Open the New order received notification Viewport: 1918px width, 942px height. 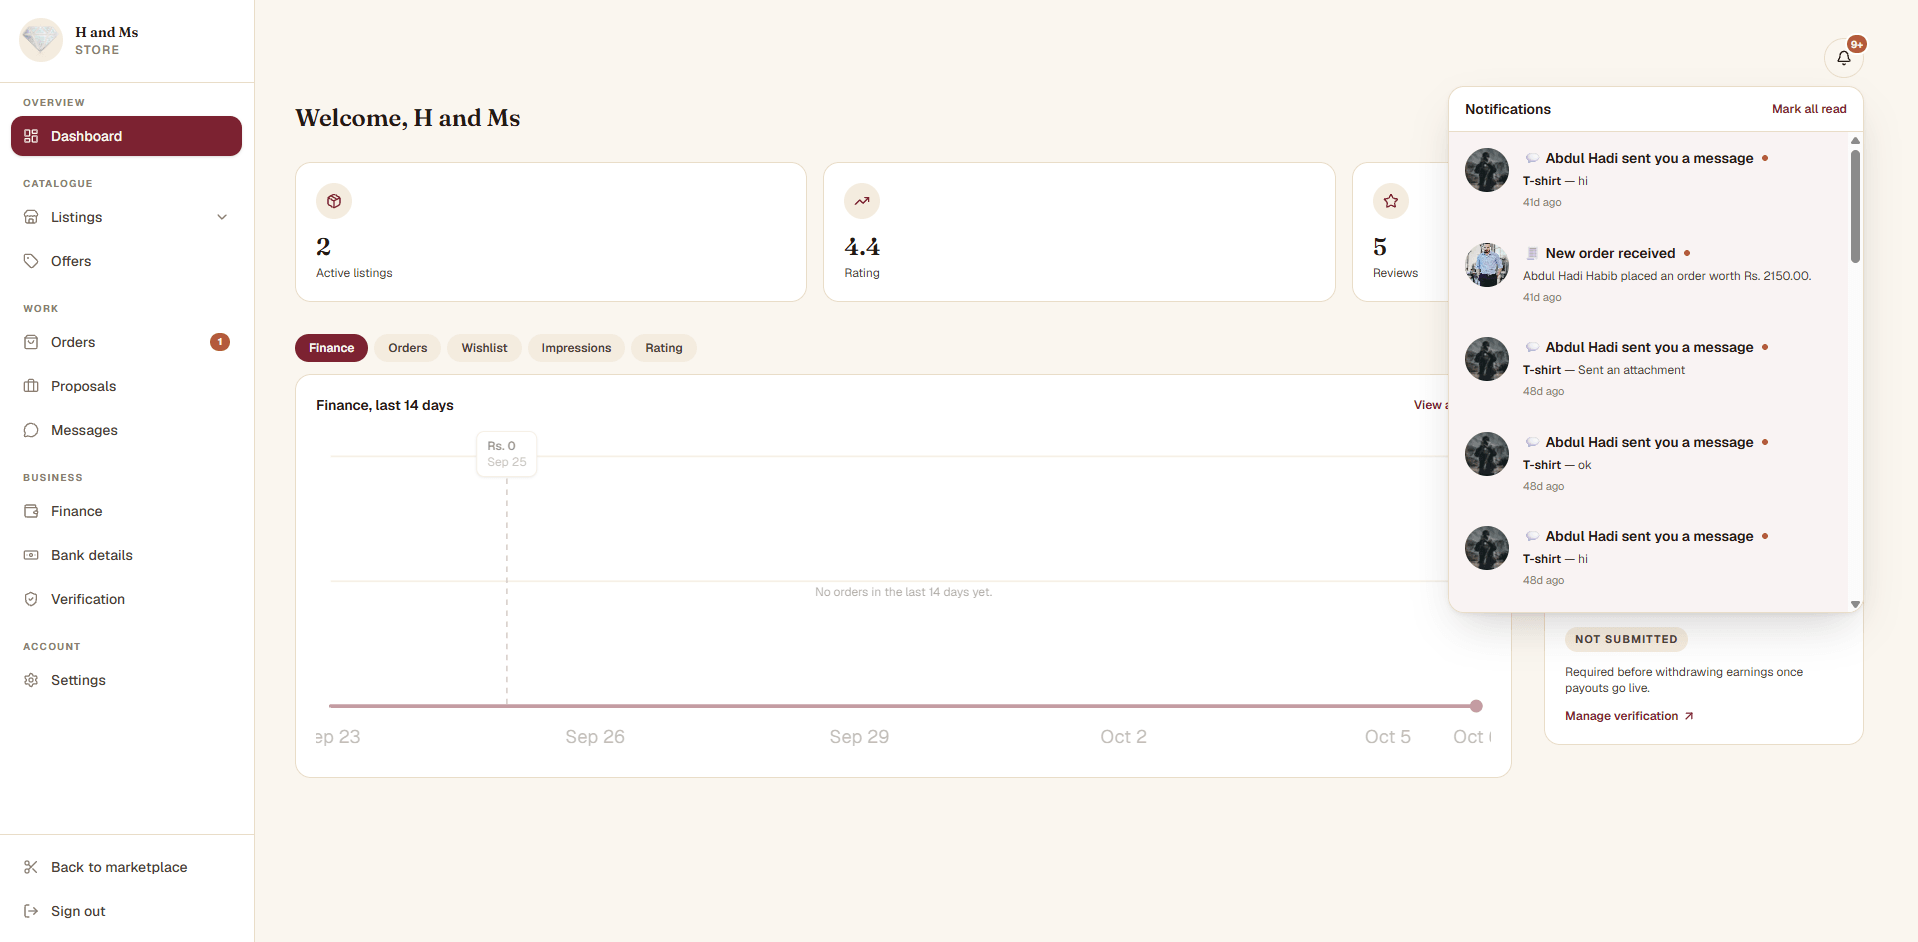1648,274
